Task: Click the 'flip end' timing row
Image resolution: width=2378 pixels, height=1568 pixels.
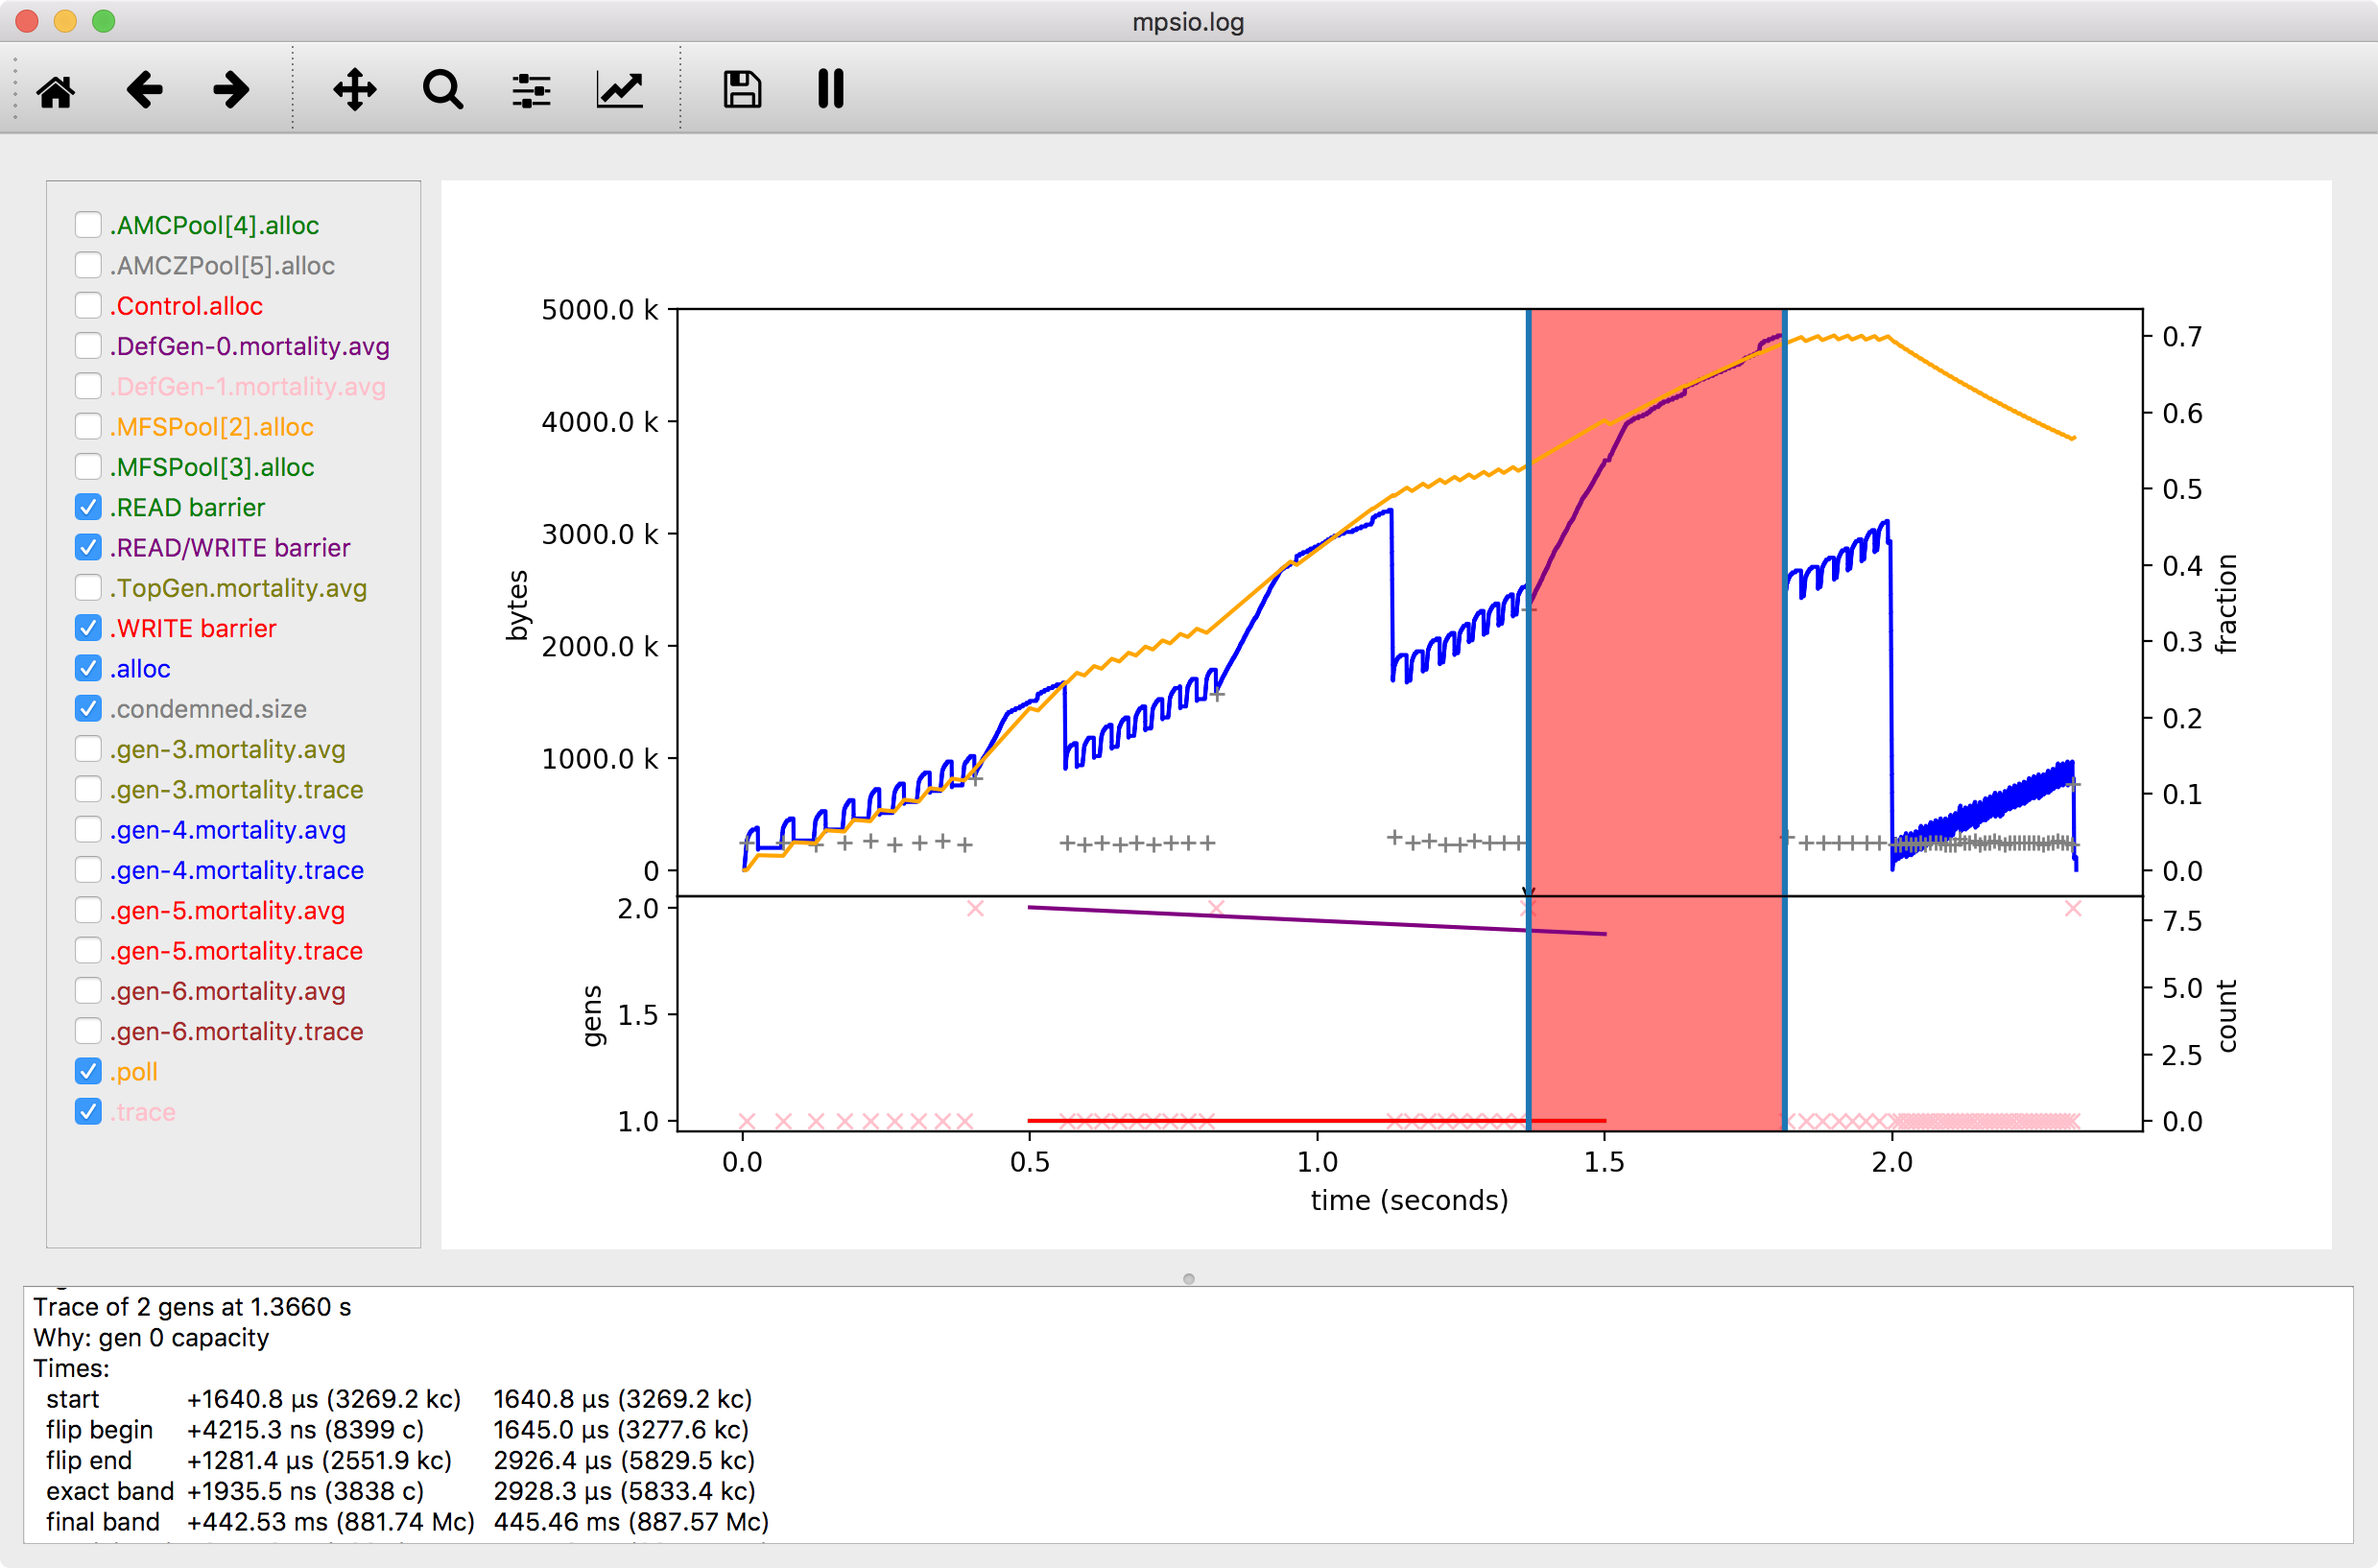Action: click(400, 1461)
